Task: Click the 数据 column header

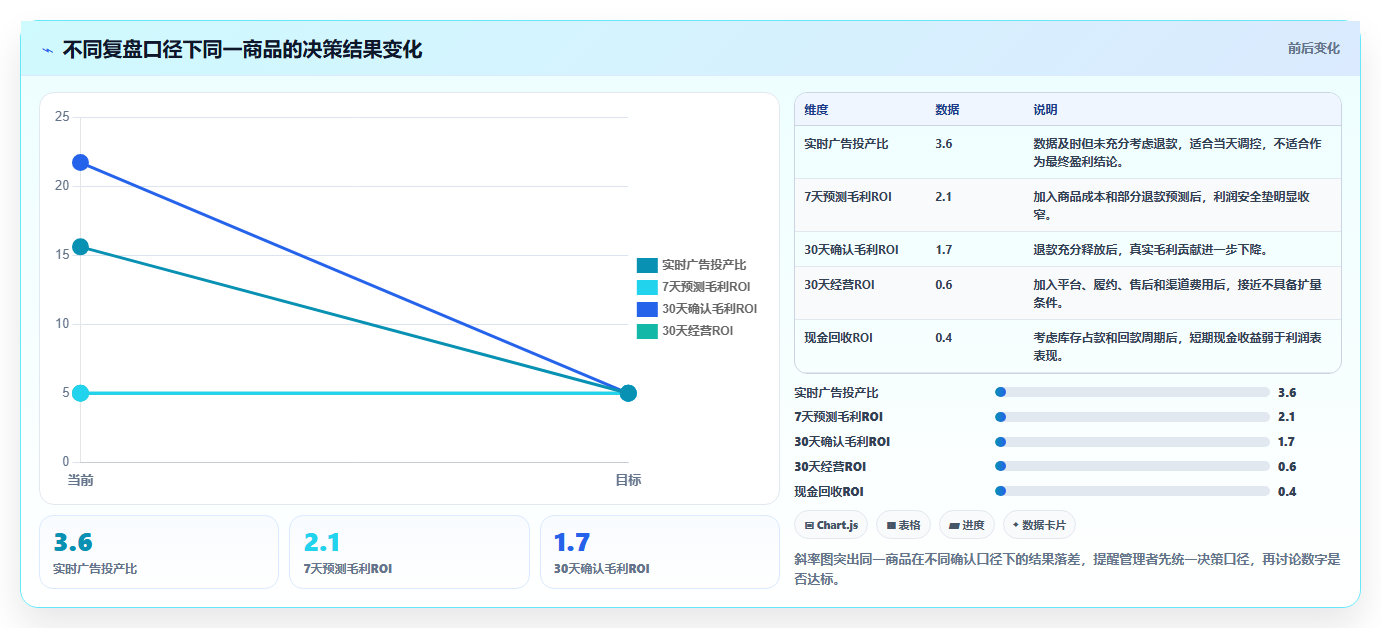Action: pos(947,110)
